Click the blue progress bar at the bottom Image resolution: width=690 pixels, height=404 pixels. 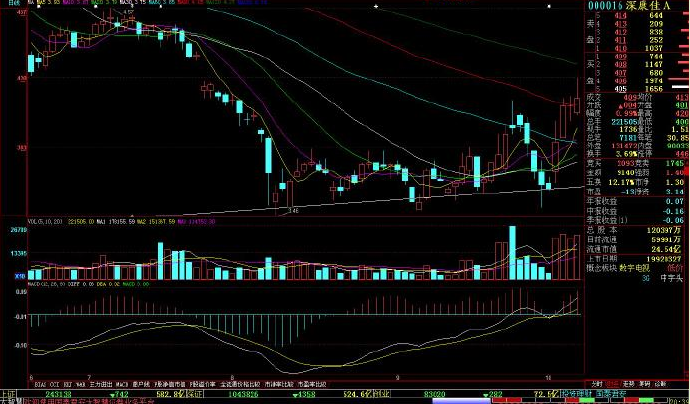(x=462, y=401)
